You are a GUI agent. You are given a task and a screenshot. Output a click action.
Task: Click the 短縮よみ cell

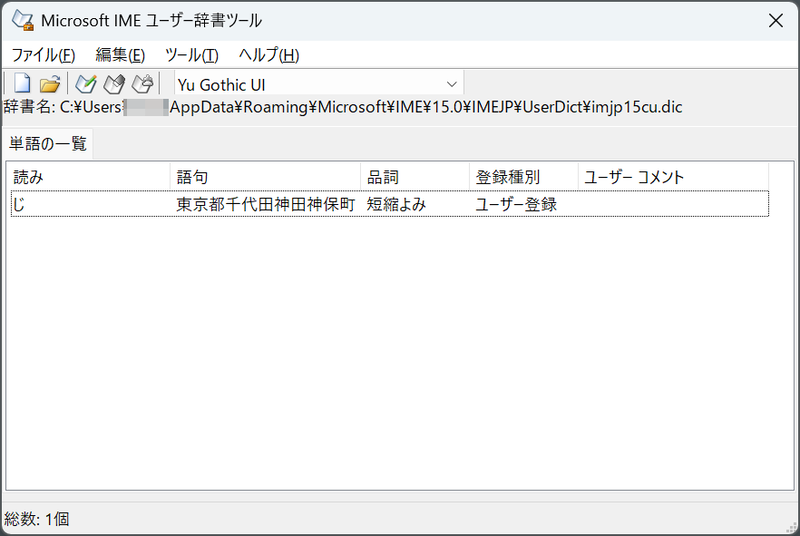[x=396, y=205]
